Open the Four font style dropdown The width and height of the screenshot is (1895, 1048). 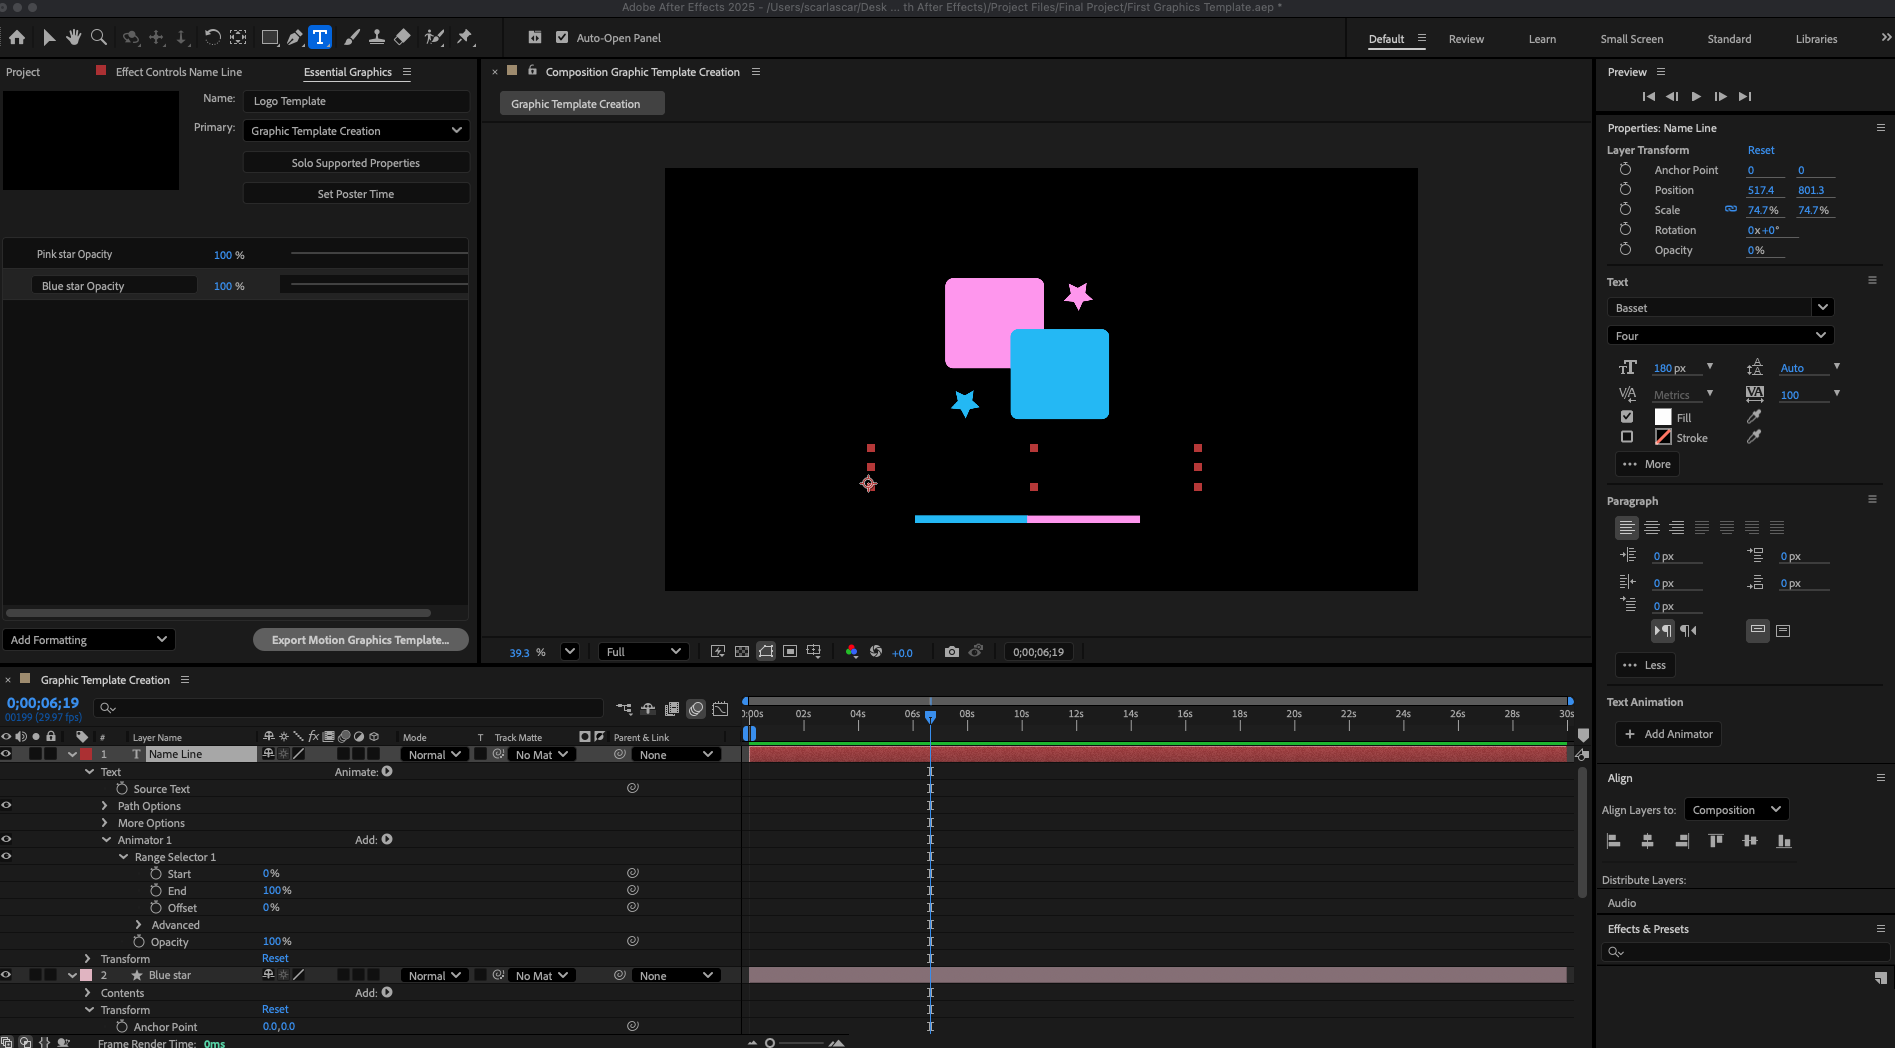coord(1720,336)
